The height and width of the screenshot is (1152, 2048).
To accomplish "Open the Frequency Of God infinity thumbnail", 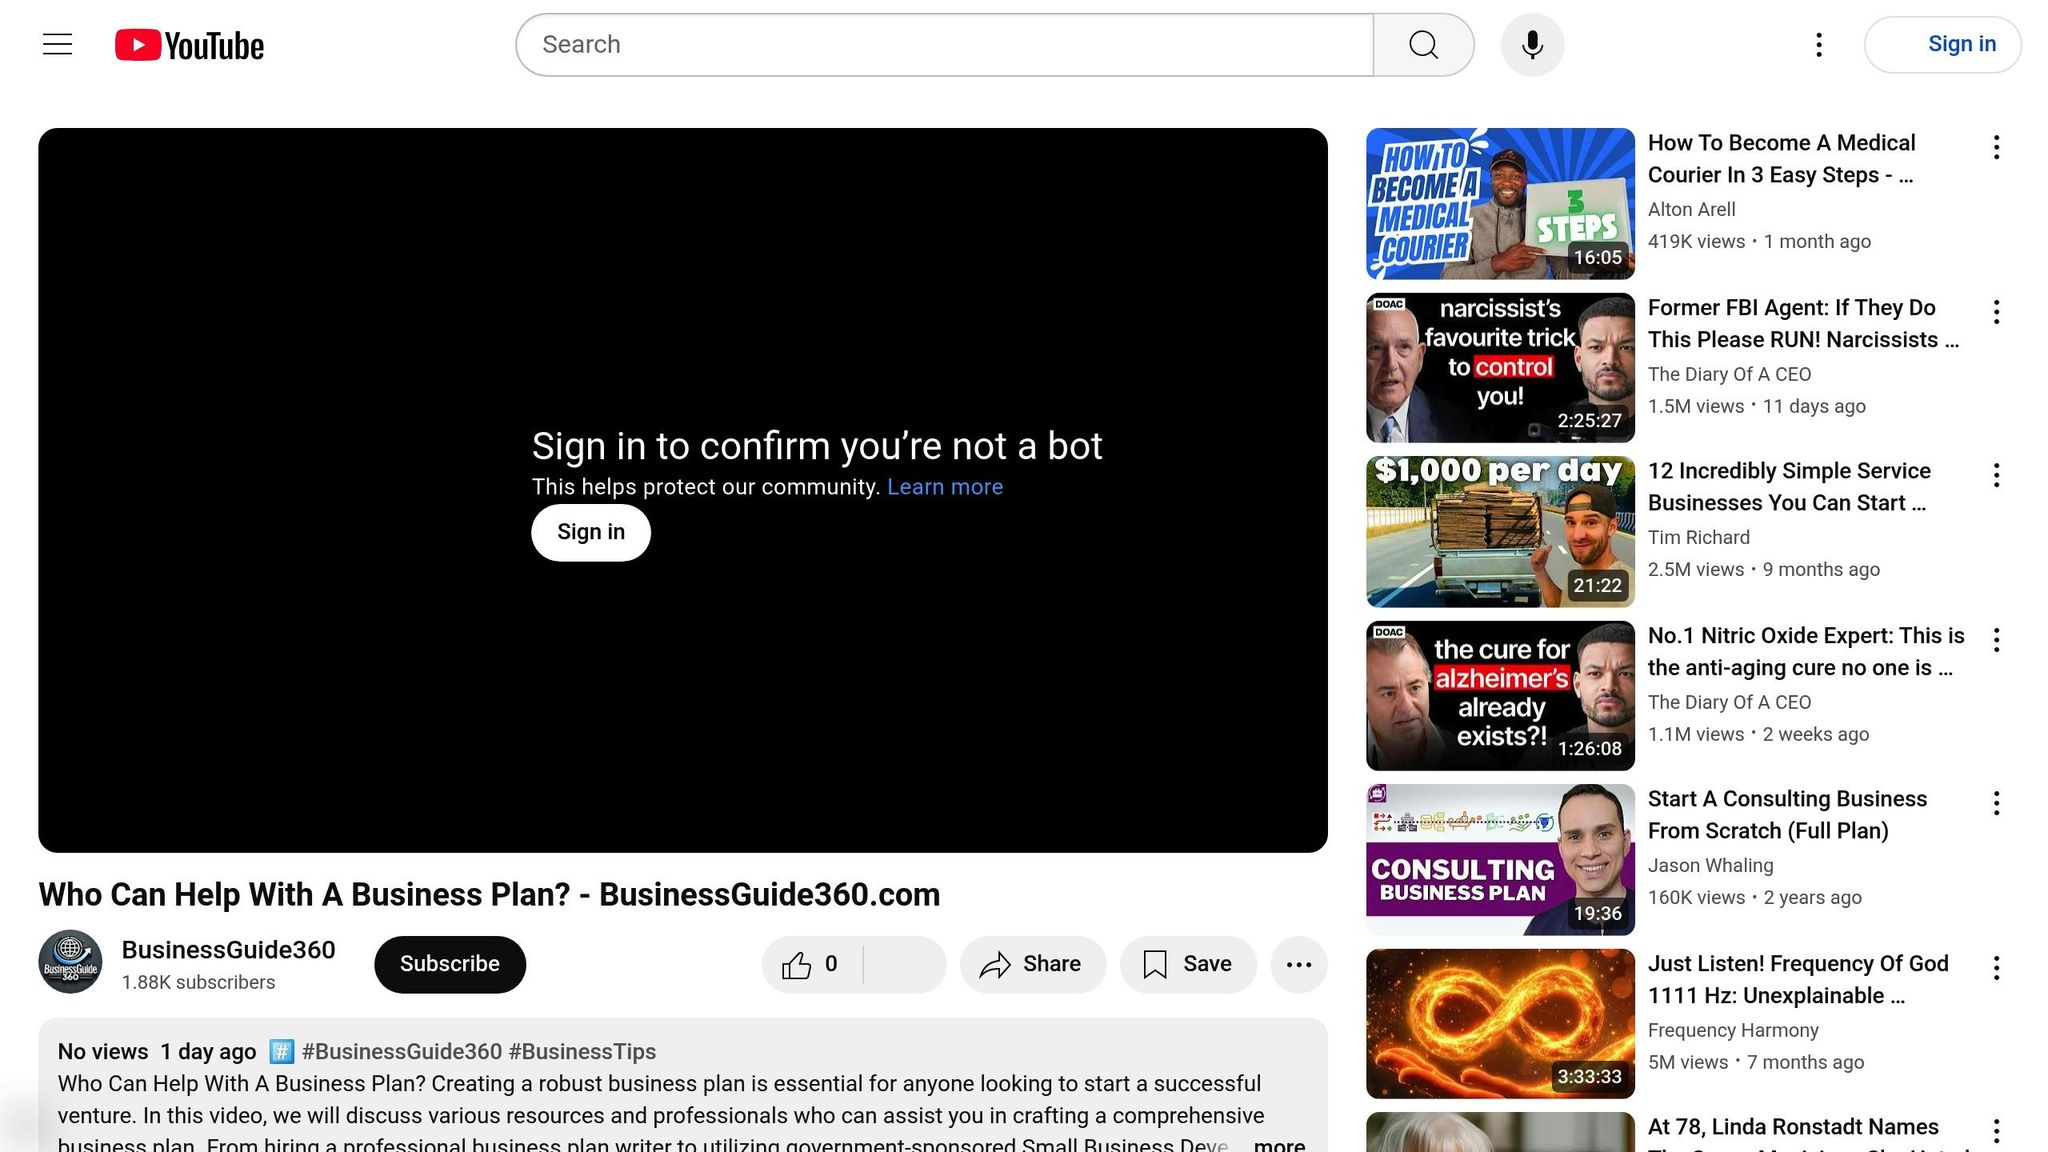I will pyautogui.click(x=1500, y=1024).
